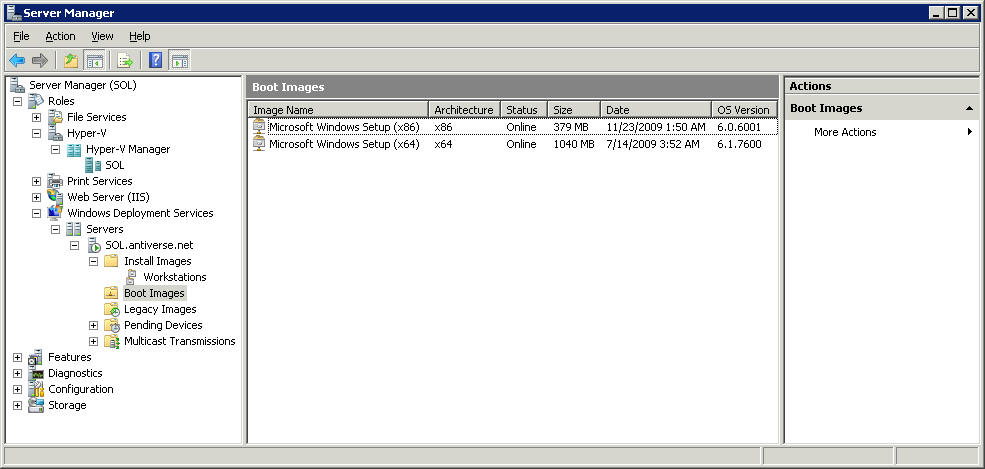Click the x64 boot image row icon
Viewport: 985px width, 469px height.
click(259, 144)
